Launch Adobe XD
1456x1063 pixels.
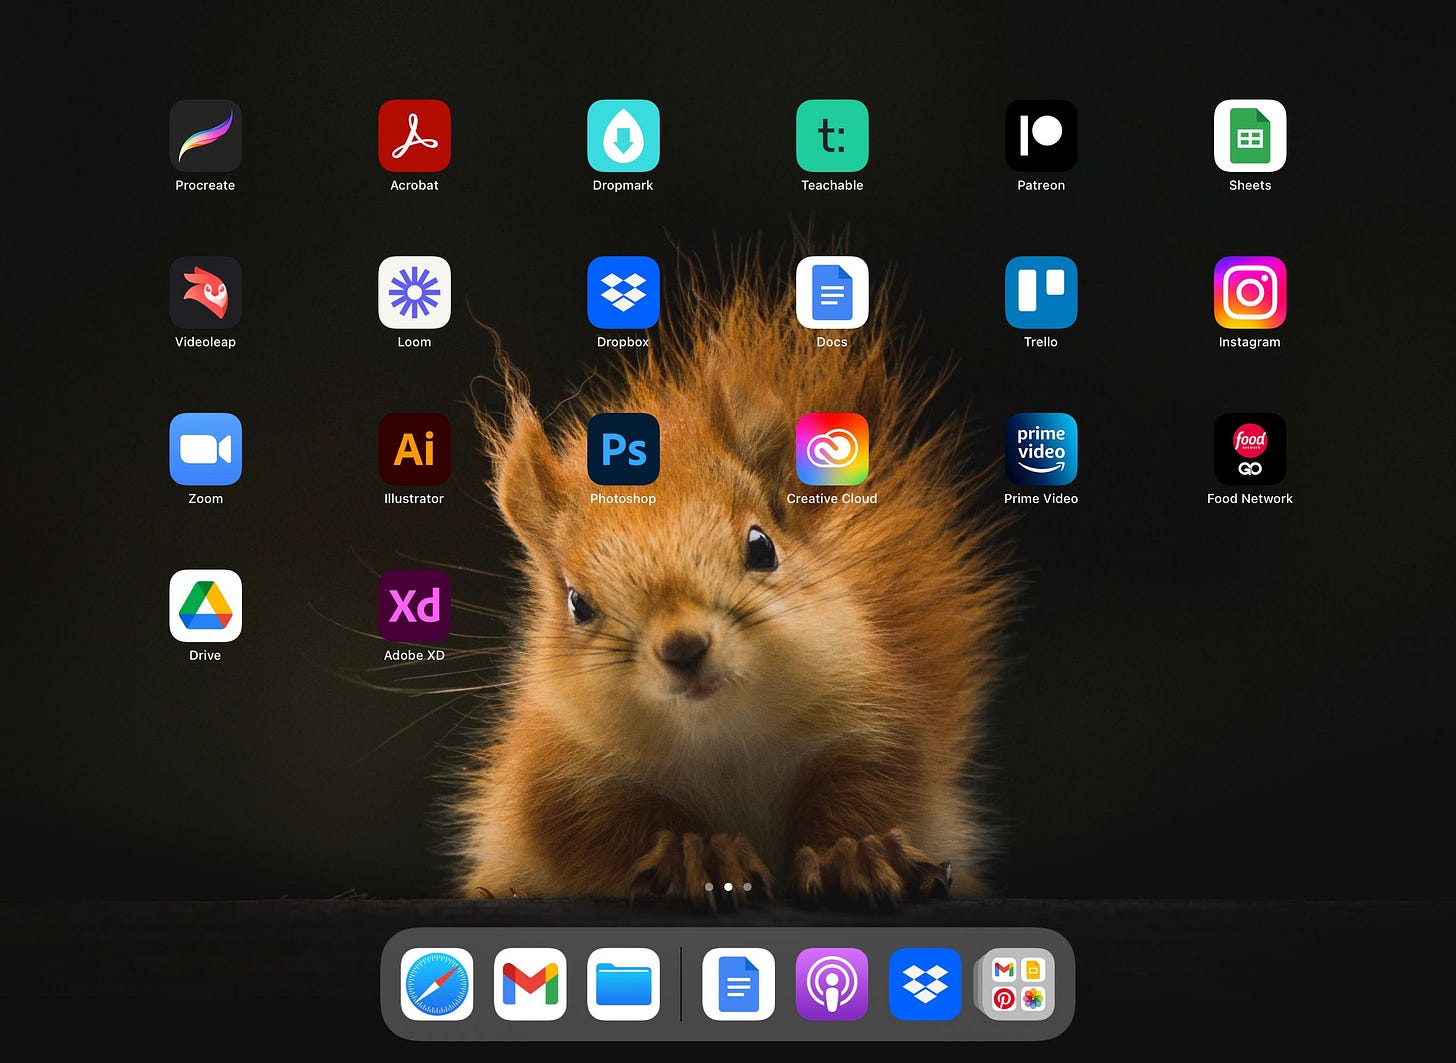414,606
